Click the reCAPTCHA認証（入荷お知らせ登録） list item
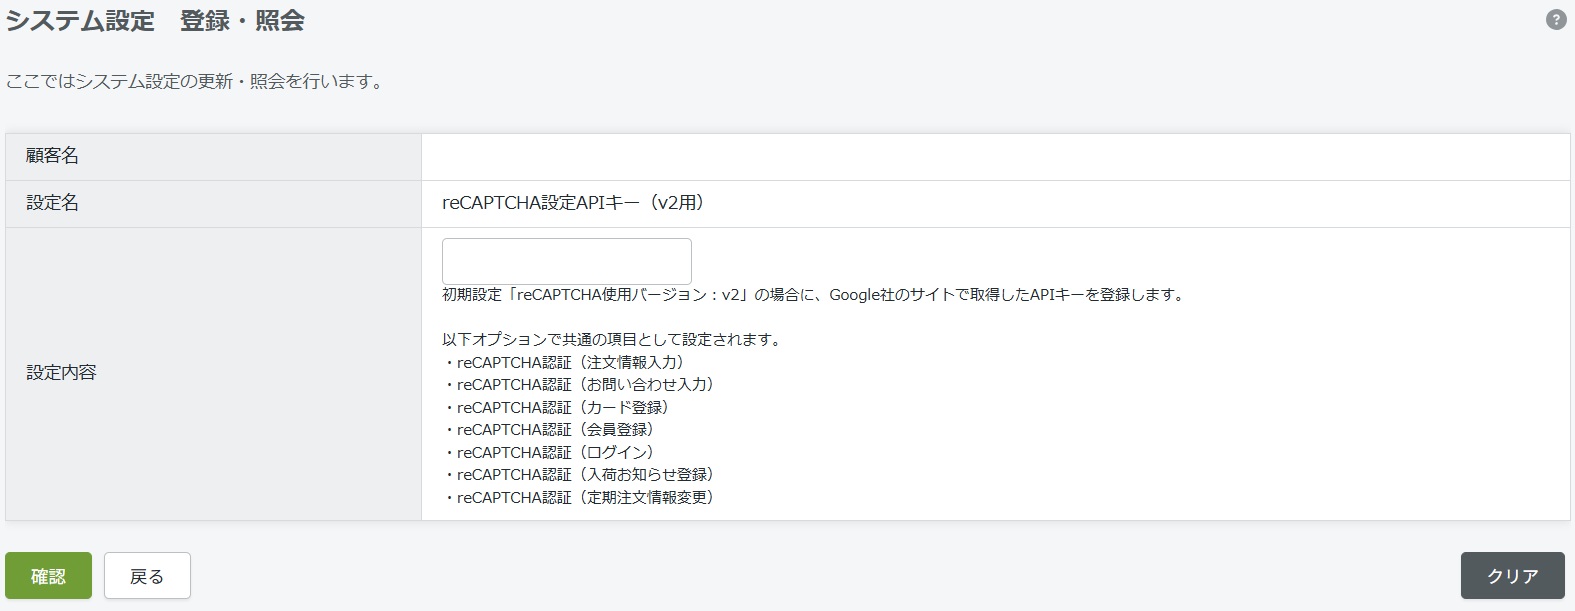 click(580, 475)
